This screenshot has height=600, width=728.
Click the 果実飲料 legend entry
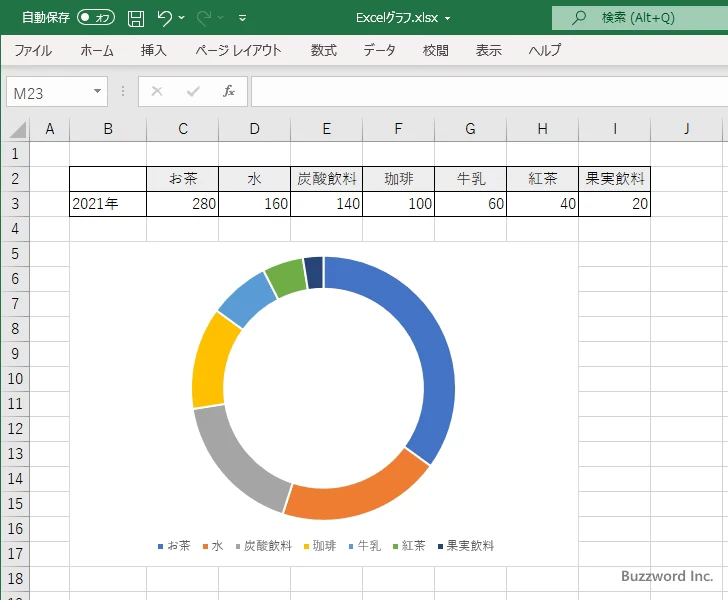(x=466, y=546)
